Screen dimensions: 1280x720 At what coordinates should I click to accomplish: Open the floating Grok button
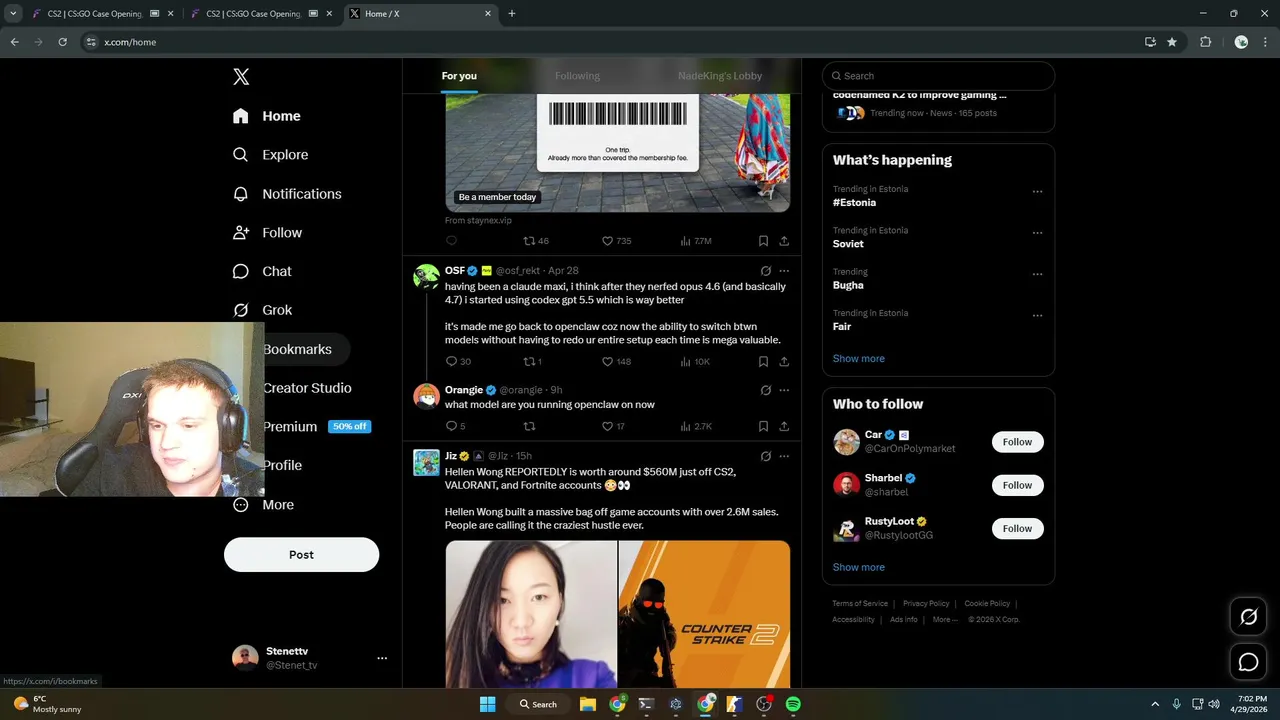1248,617
